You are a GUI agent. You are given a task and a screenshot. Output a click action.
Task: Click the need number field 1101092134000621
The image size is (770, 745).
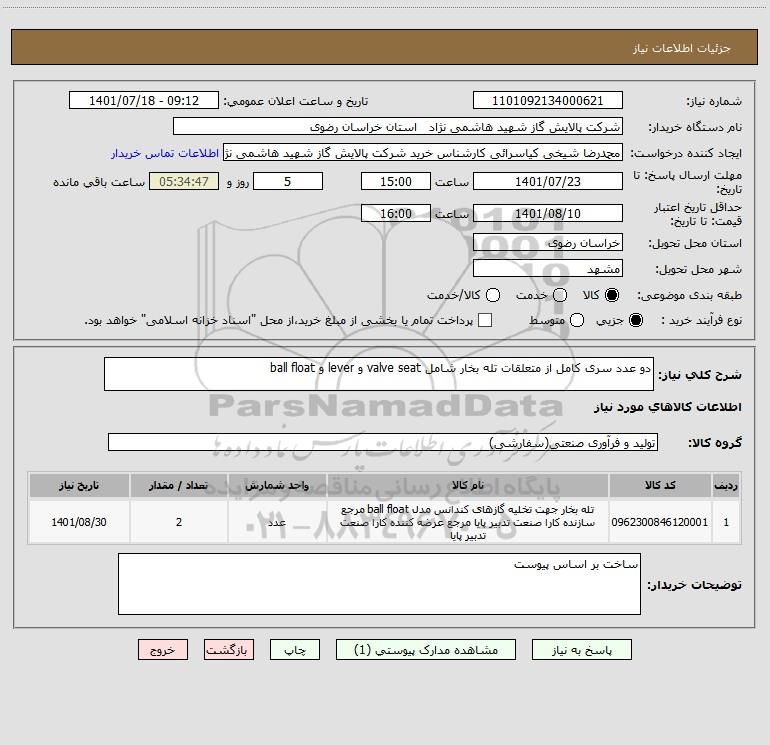(548, 101)
